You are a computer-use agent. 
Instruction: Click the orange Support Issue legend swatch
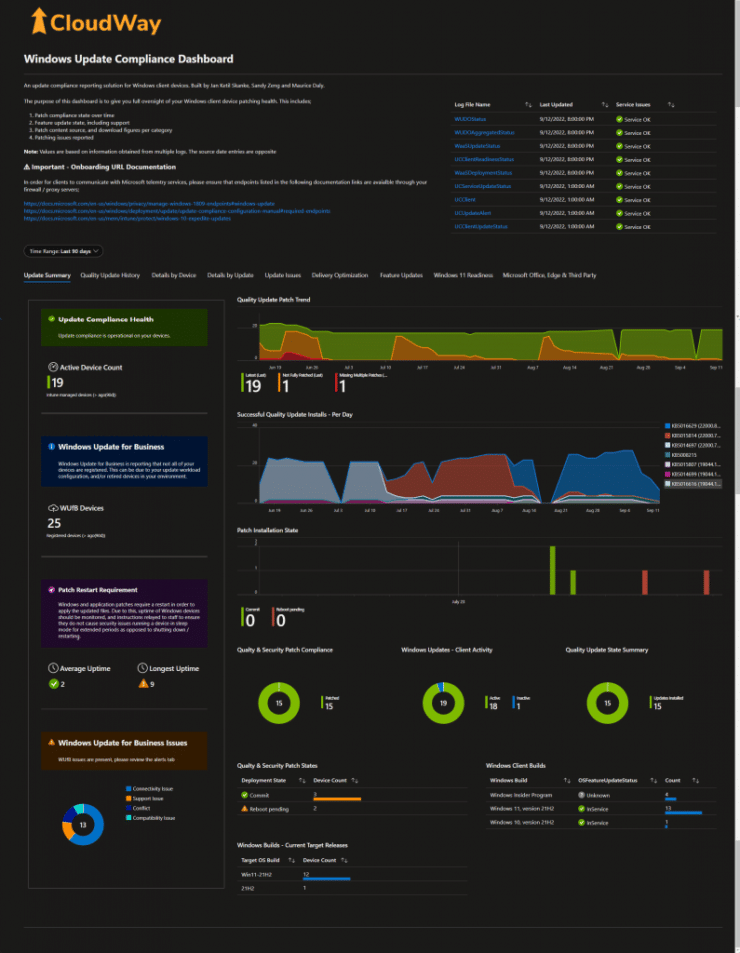129,798
